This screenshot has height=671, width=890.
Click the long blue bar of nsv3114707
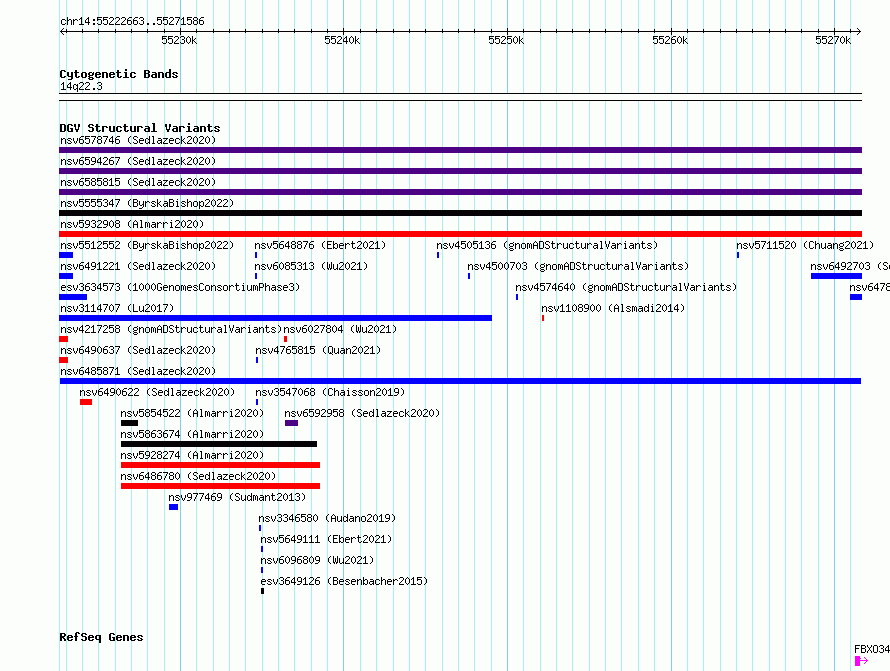click(275, 318)
